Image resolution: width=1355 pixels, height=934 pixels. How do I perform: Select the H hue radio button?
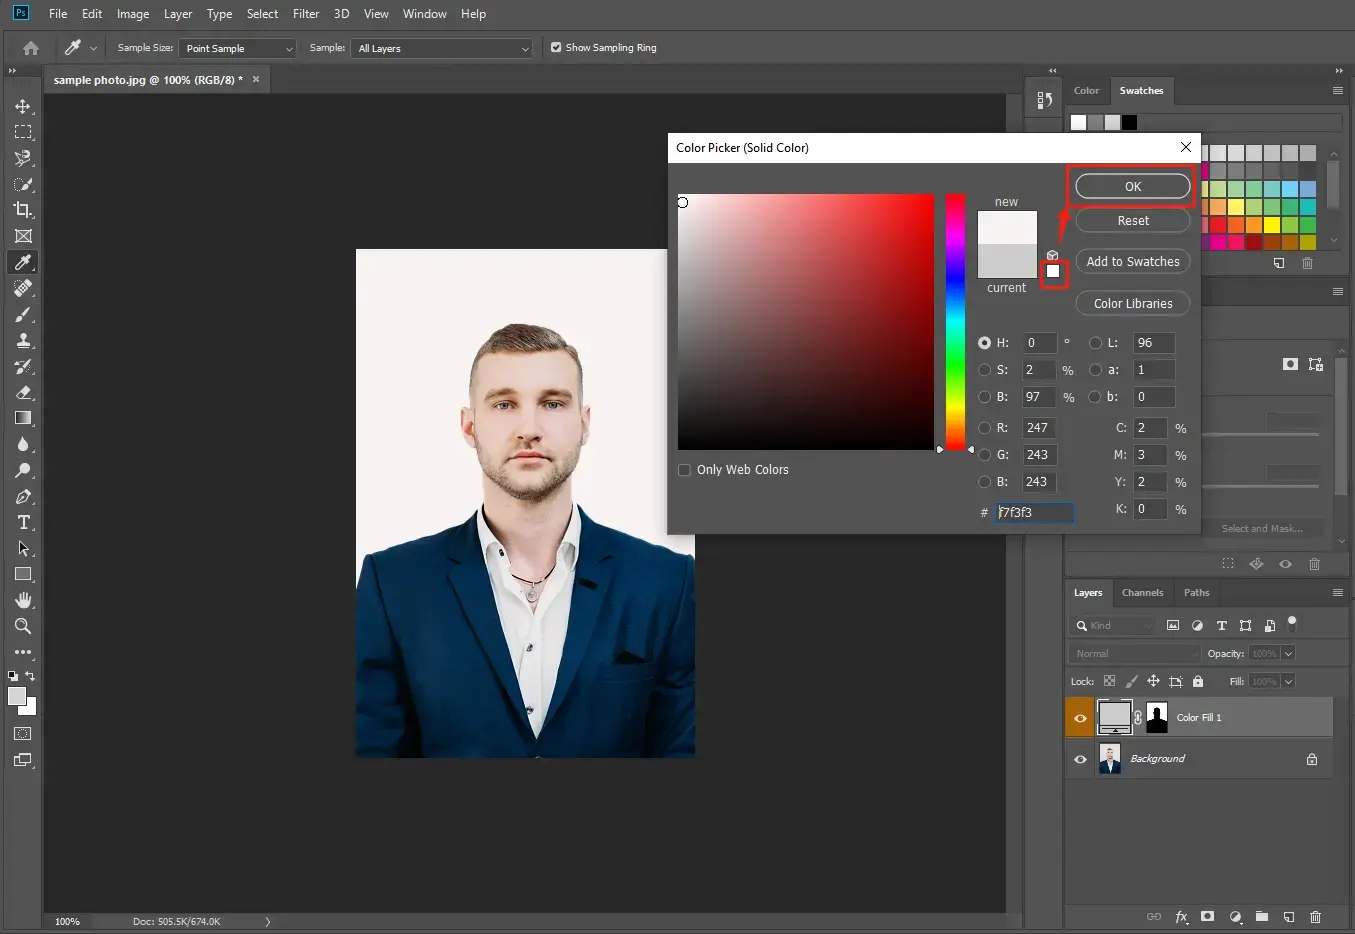click(x=984, y=343)
